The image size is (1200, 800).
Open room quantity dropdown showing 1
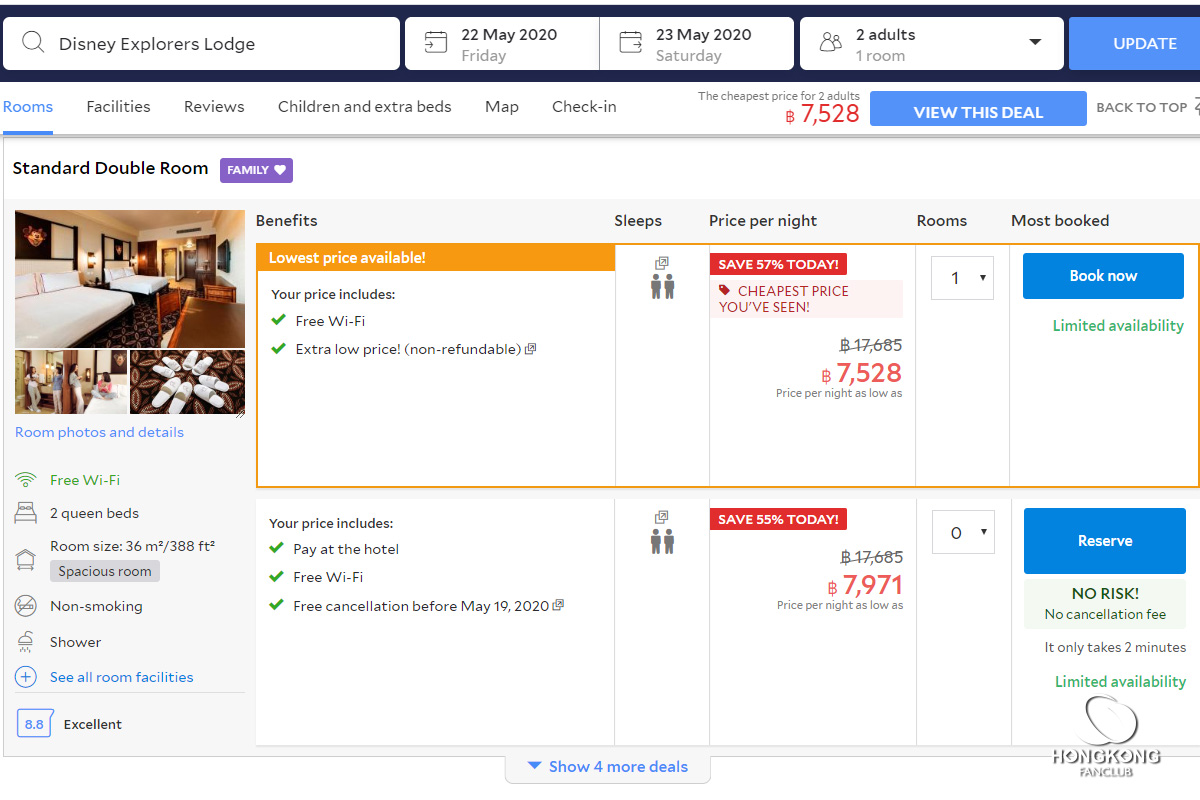click(x=962, y=278)
